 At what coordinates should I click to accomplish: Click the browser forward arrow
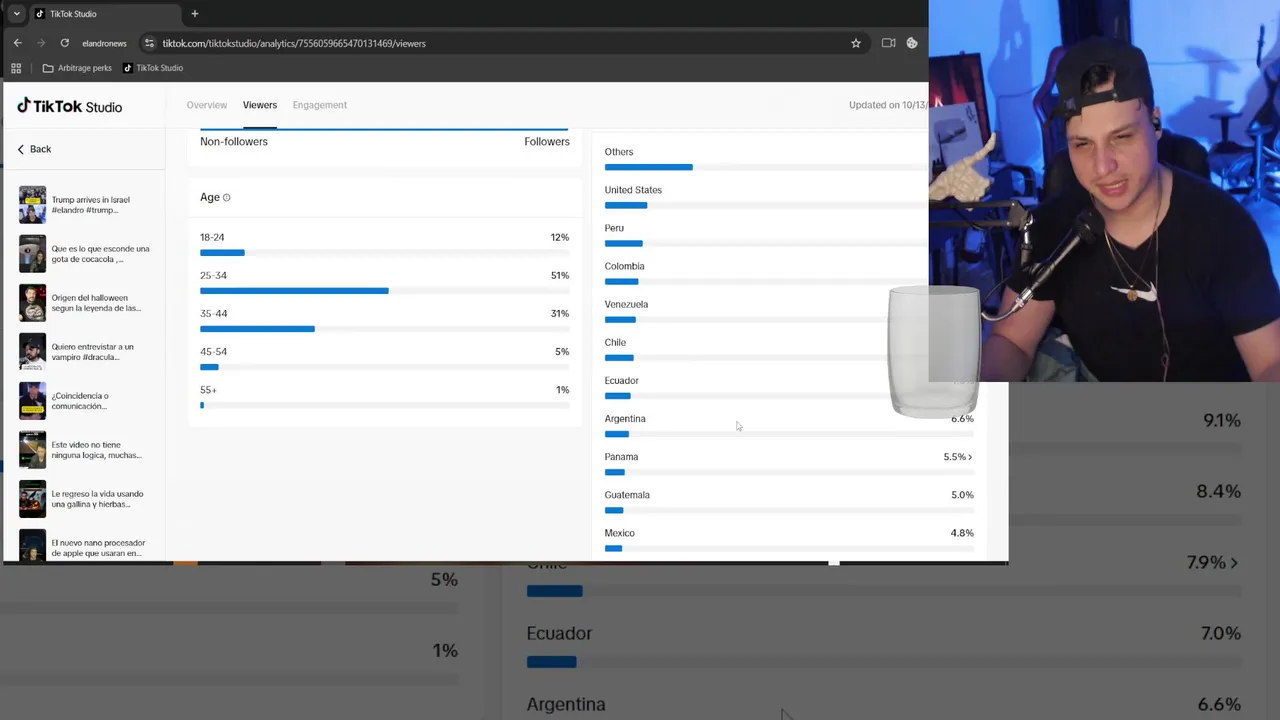tap(41, 43)
